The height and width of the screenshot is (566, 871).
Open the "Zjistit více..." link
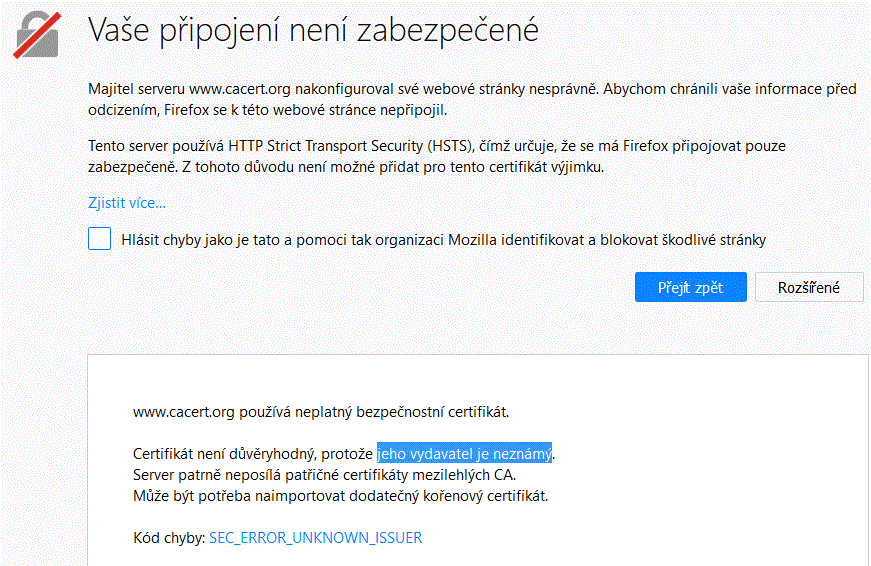127,203
